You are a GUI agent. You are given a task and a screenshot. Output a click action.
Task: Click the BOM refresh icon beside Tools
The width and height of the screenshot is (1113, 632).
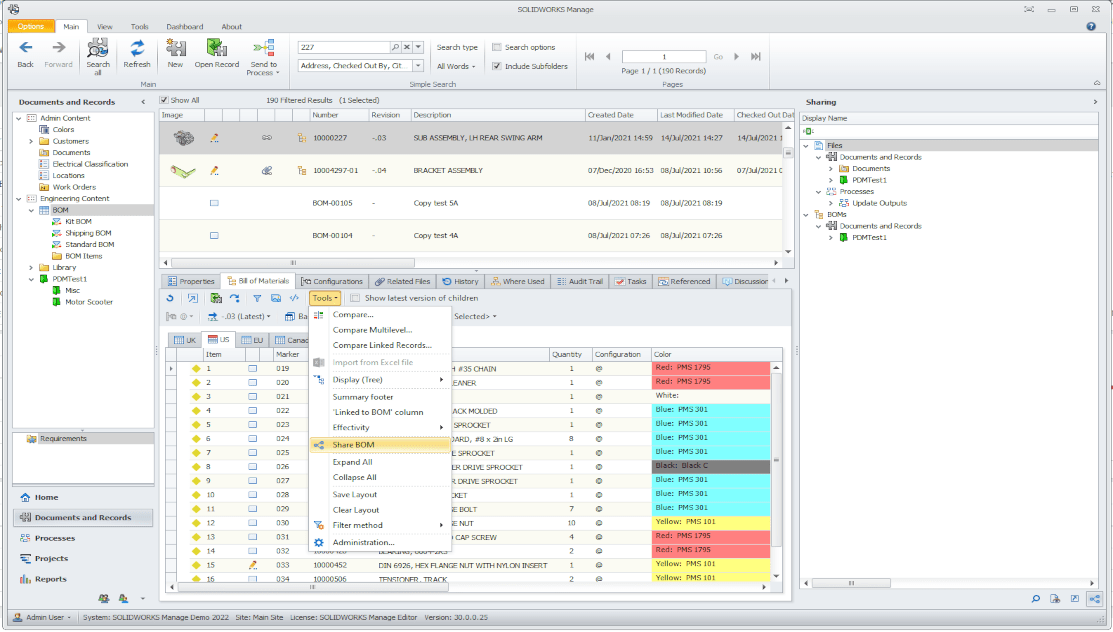point(170,298)
